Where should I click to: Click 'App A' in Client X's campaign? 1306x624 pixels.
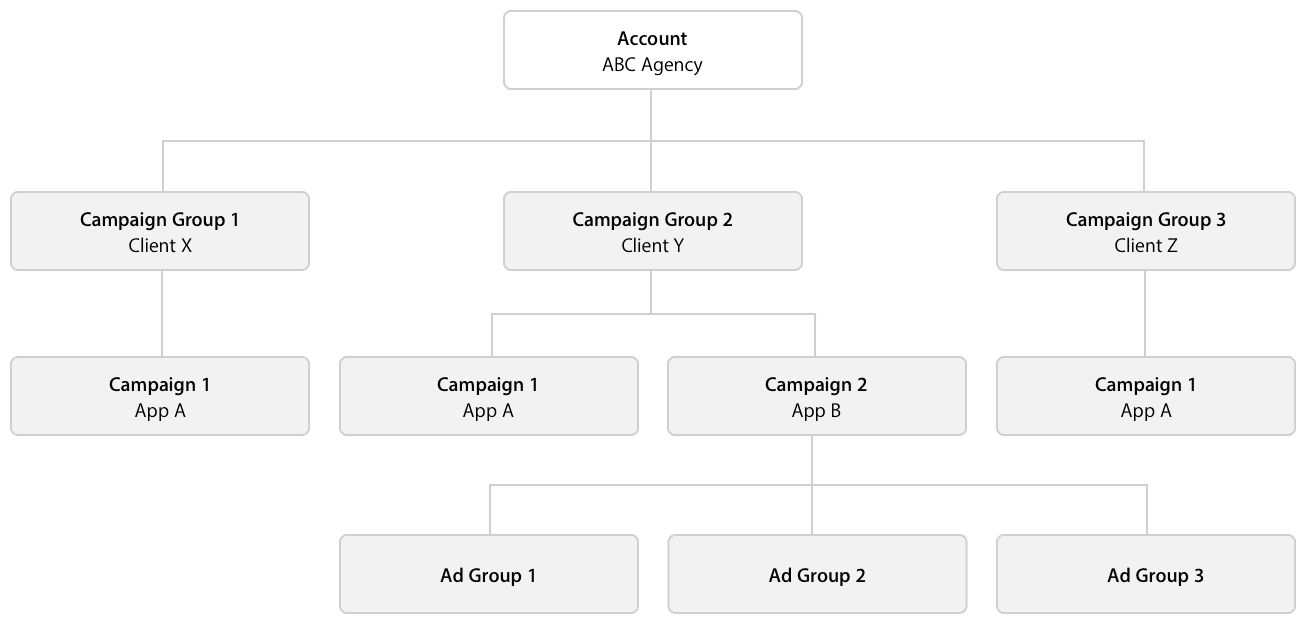(160, 411)
